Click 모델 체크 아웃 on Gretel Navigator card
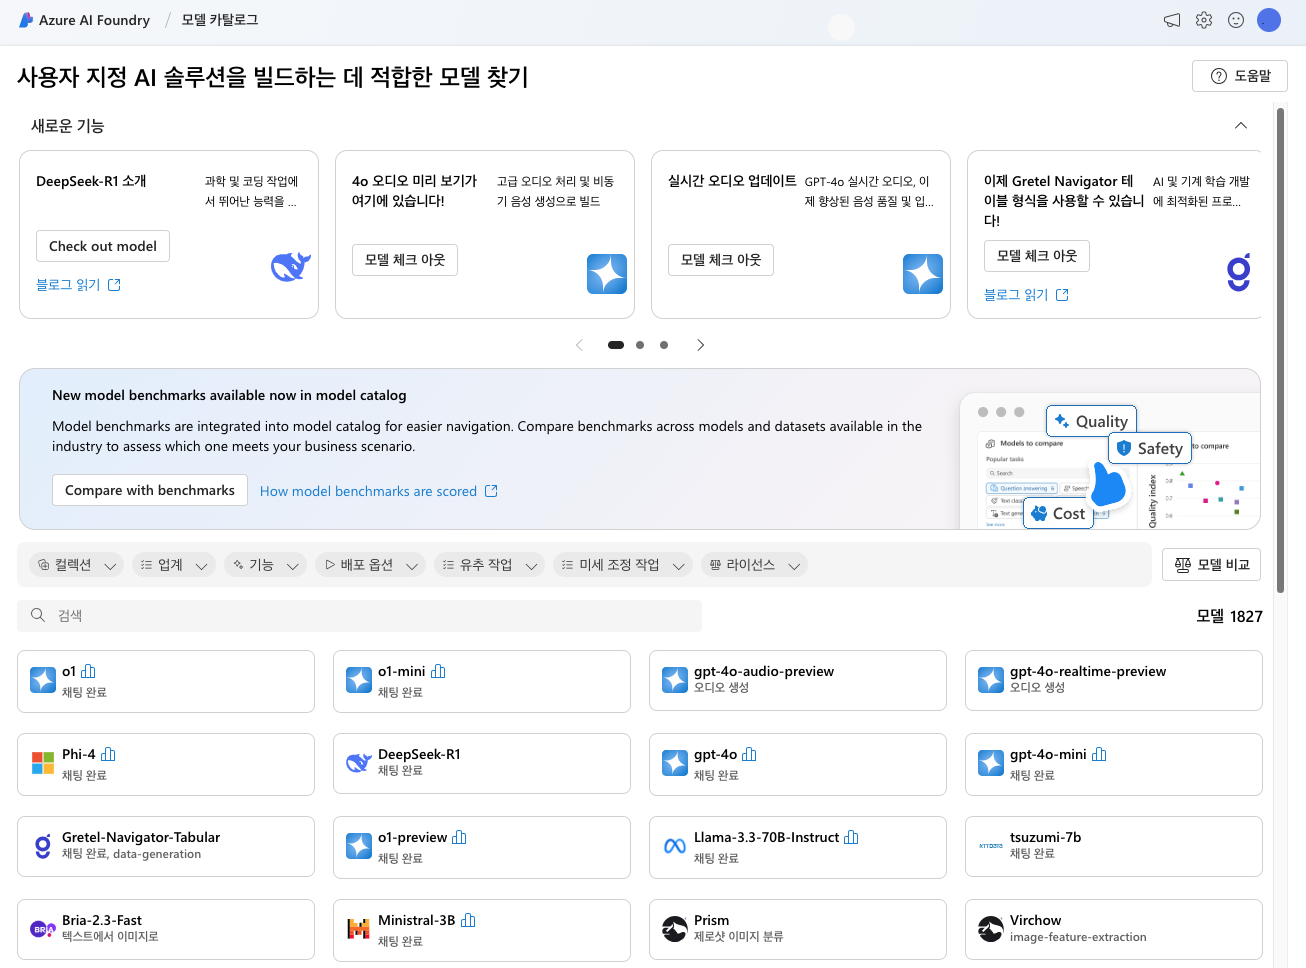The image size is (1306, 968). click(1037, 256)
